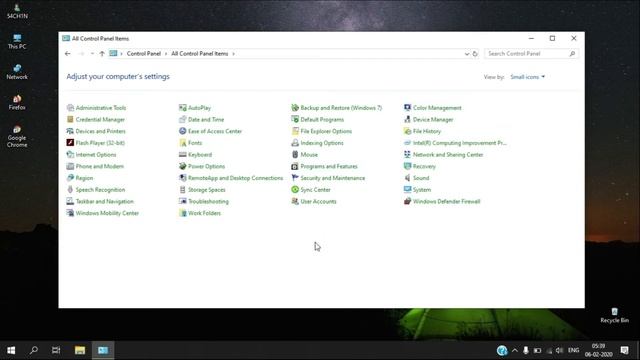Screen dimensions: 640x360
Task: Open RemoteApp and Desktop Connections link
Action: (236, 178)
